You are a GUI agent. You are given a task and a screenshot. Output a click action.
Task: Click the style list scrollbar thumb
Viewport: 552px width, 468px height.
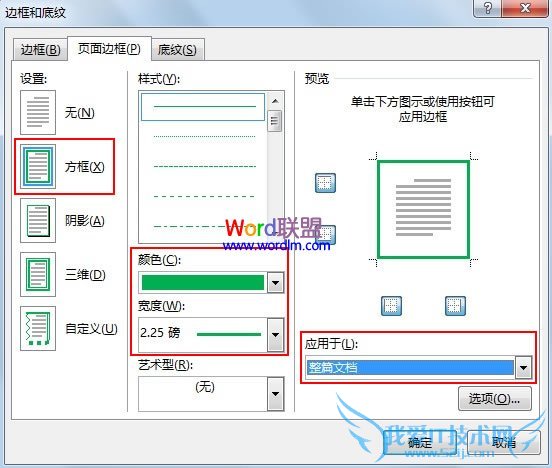click(275, 121)
